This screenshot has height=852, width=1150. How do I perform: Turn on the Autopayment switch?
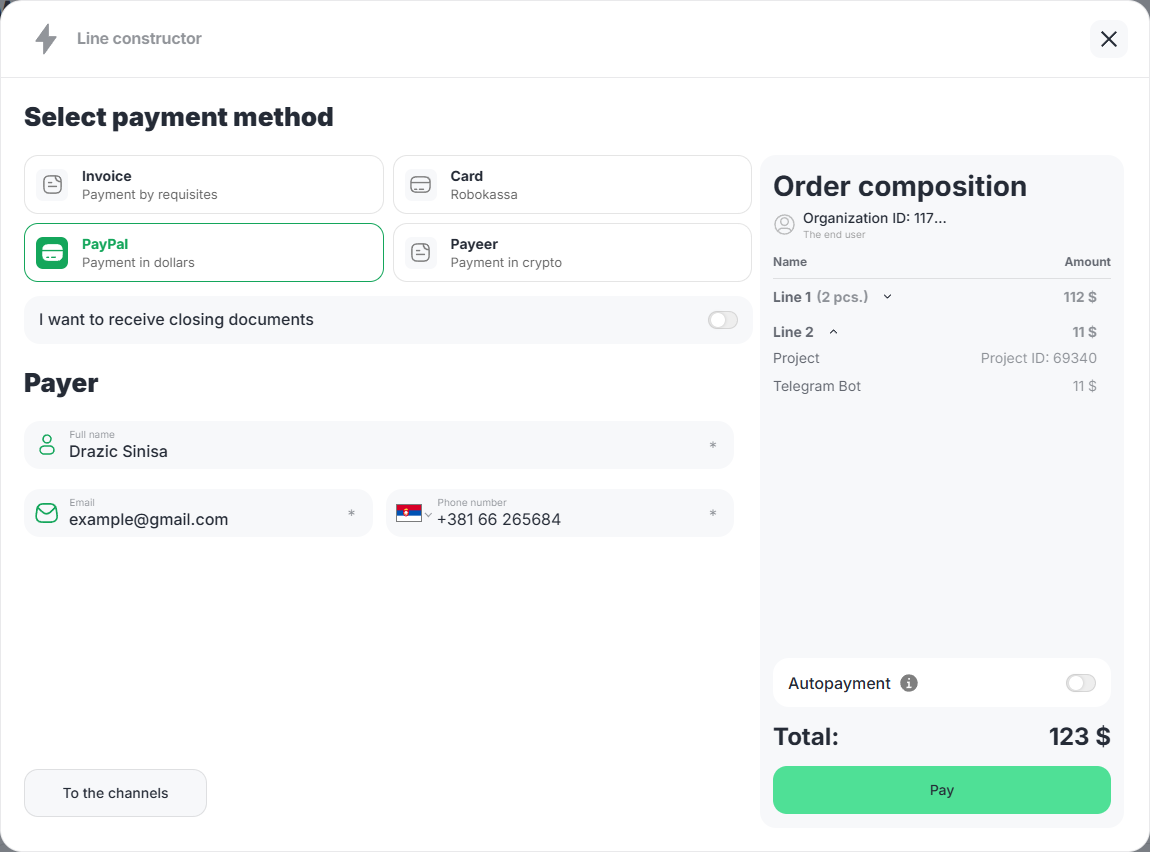coord(1080,683)
